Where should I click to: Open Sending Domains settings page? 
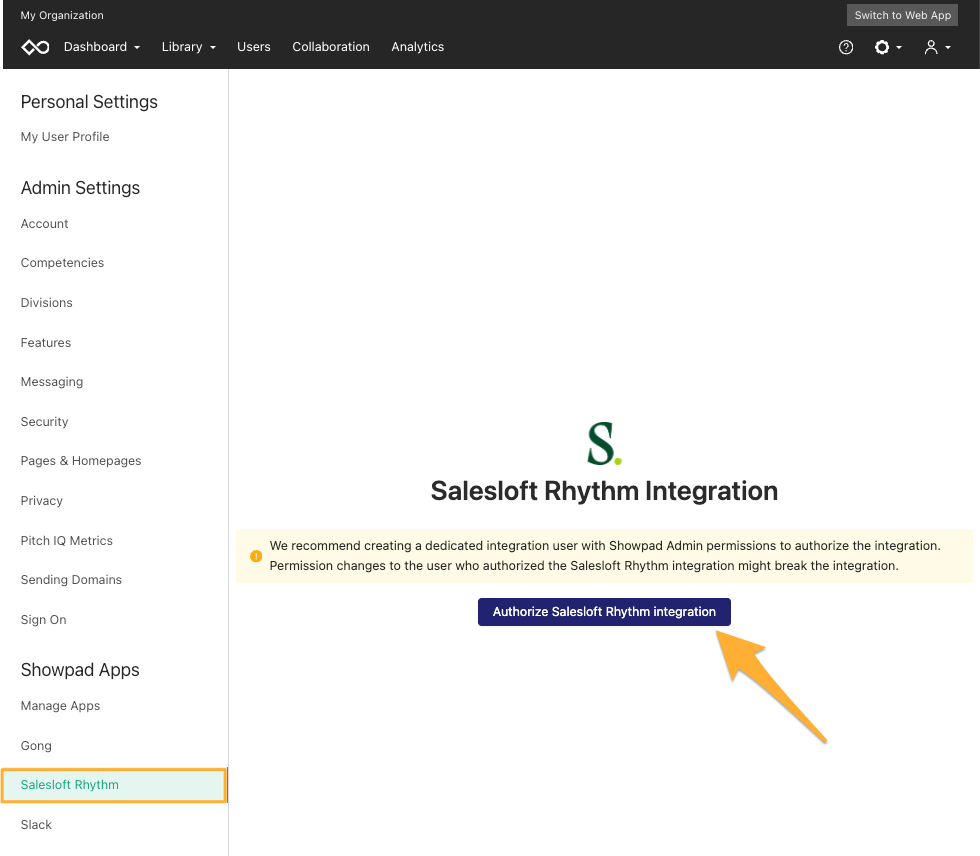pyautogui.click(x=71, y=580)
